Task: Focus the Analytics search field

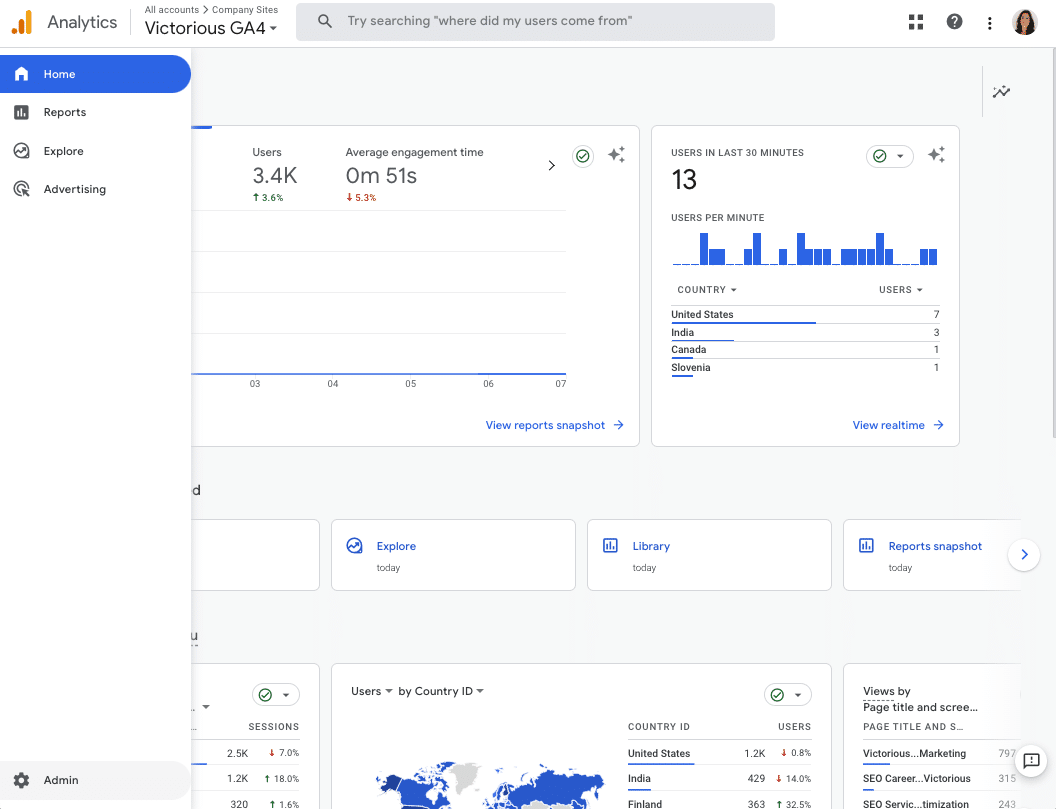Action: coord(535,22)
